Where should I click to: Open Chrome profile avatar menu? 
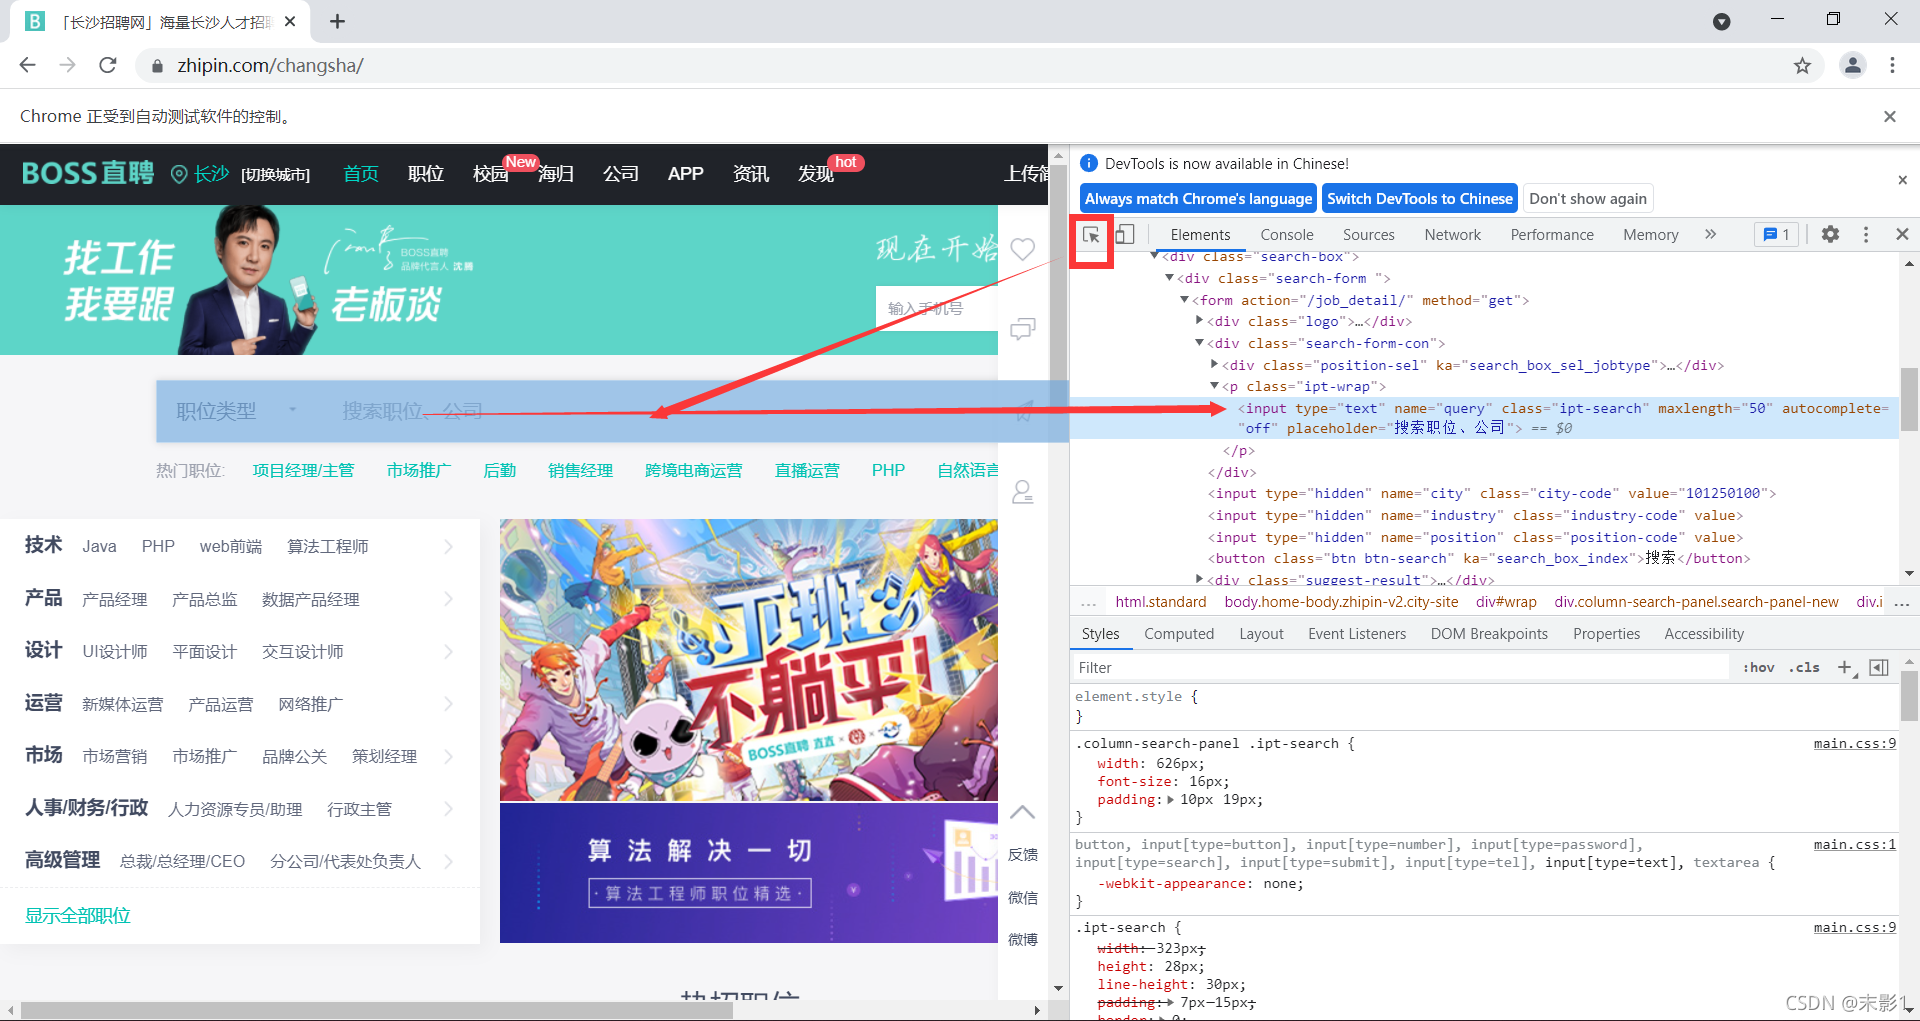(x=1853, y=65)
